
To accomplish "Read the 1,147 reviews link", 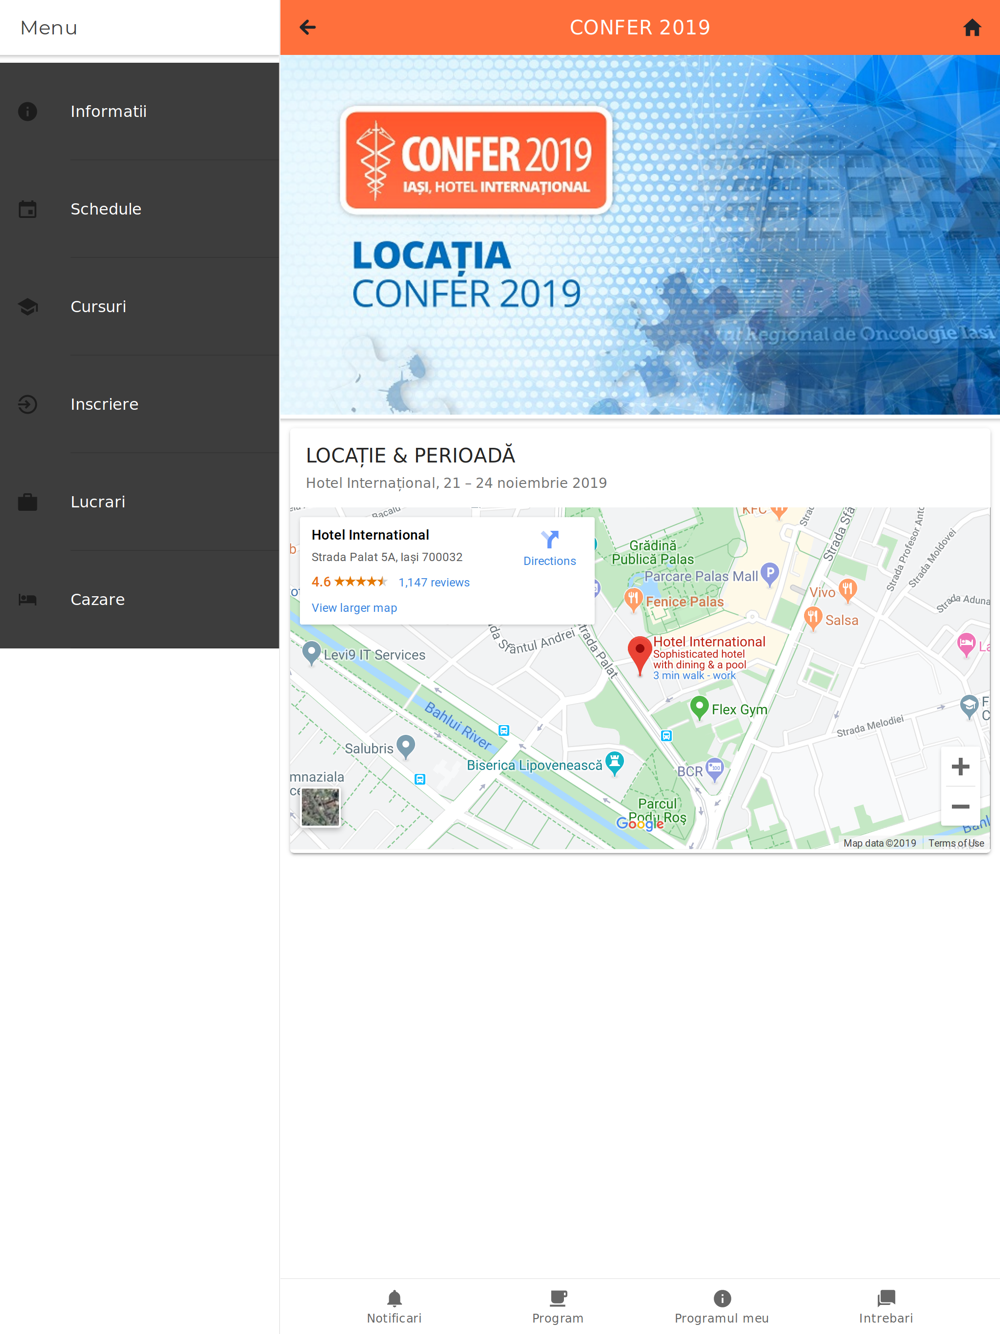I will [x=434, y=582].
